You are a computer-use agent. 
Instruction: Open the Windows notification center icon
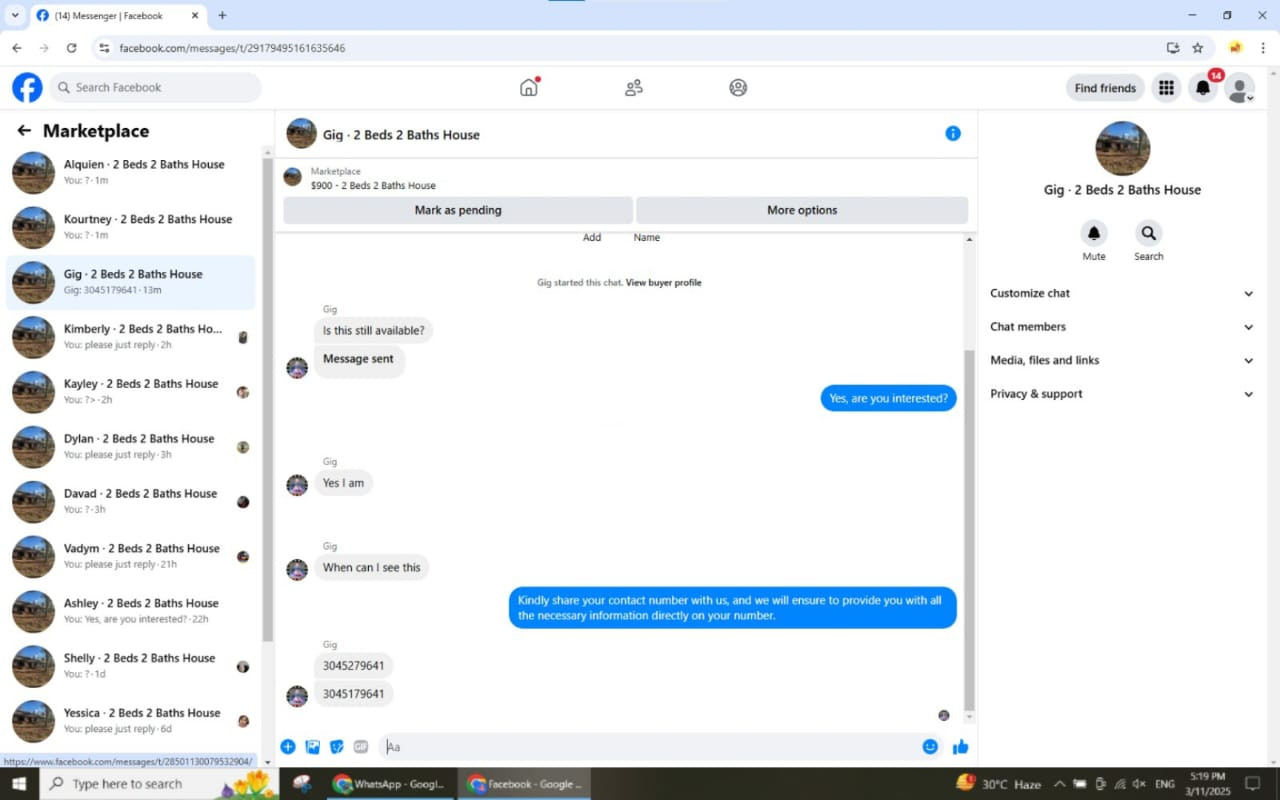click(1252, 784)
